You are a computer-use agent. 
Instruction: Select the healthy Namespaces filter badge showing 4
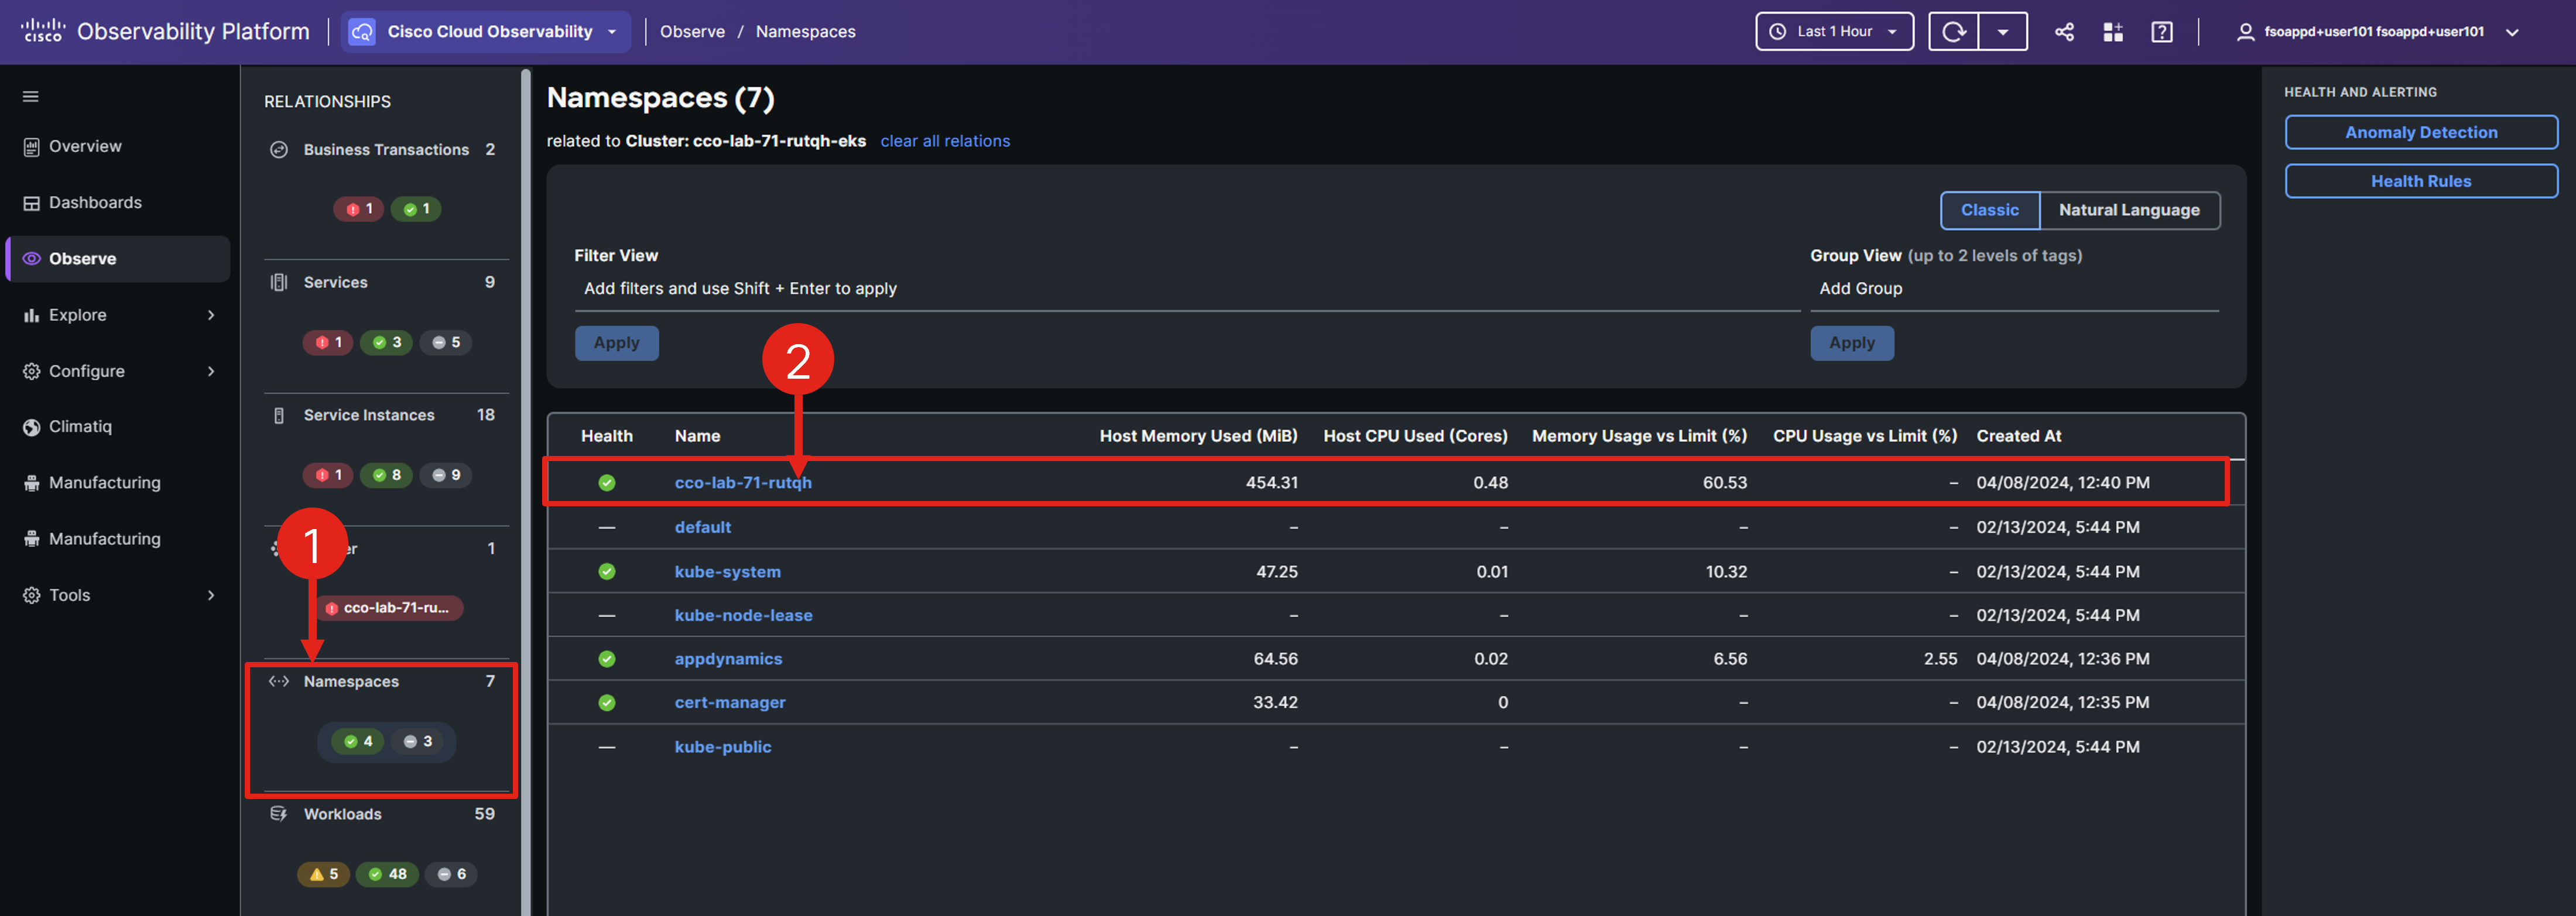click(358, 742)
